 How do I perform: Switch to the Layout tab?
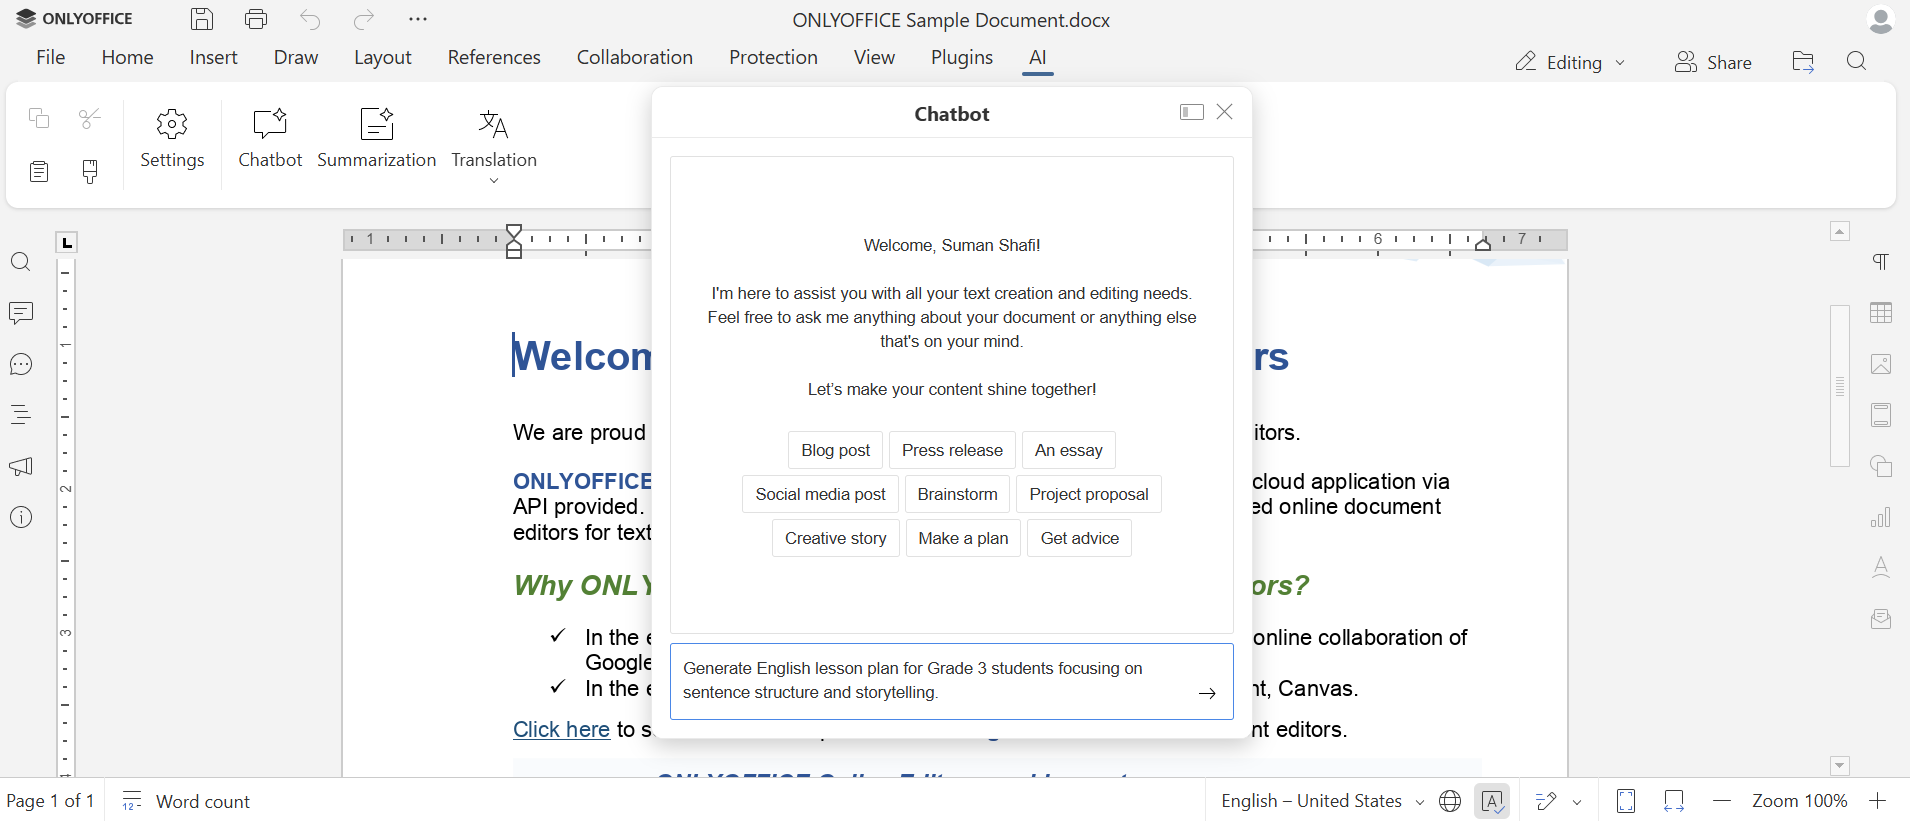tap(383, 57)
